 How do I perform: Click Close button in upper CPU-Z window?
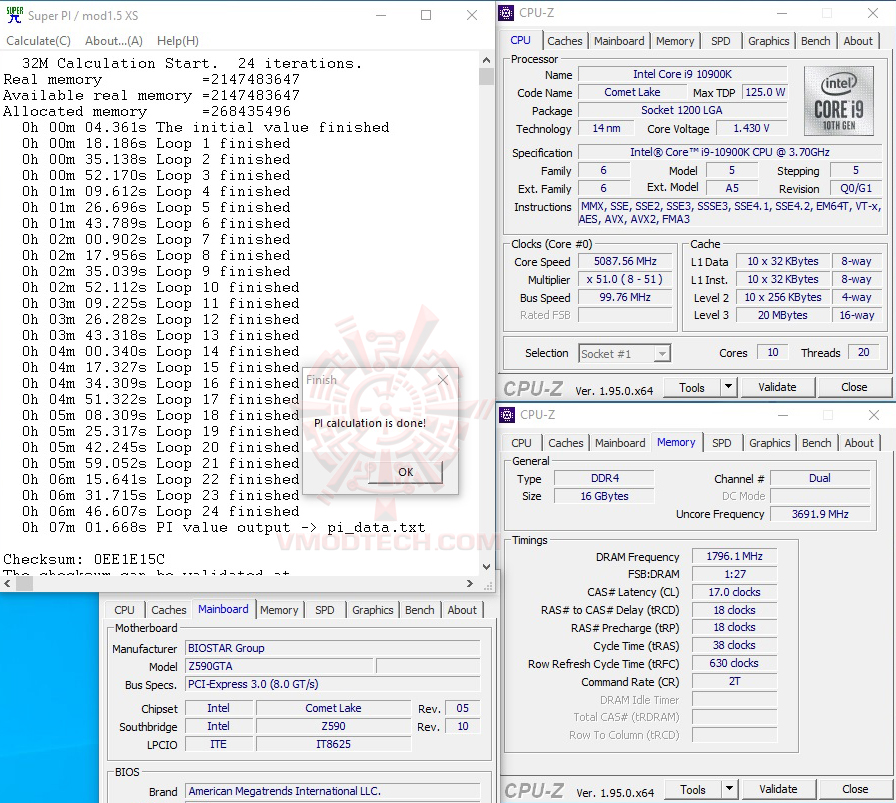coord(854,387)
